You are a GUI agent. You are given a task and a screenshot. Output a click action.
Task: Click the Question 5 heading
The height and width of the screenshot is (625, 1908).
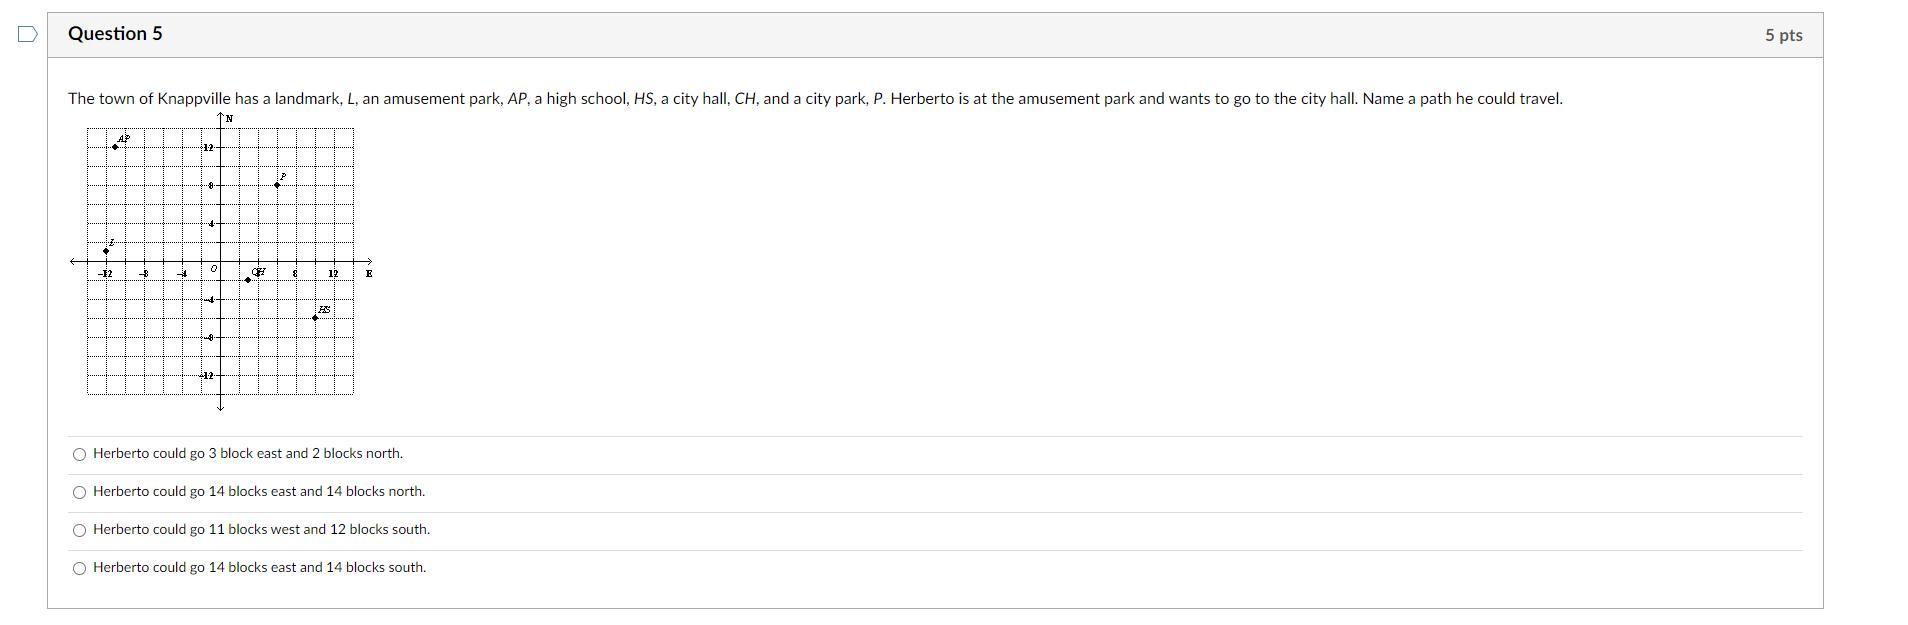115,34
